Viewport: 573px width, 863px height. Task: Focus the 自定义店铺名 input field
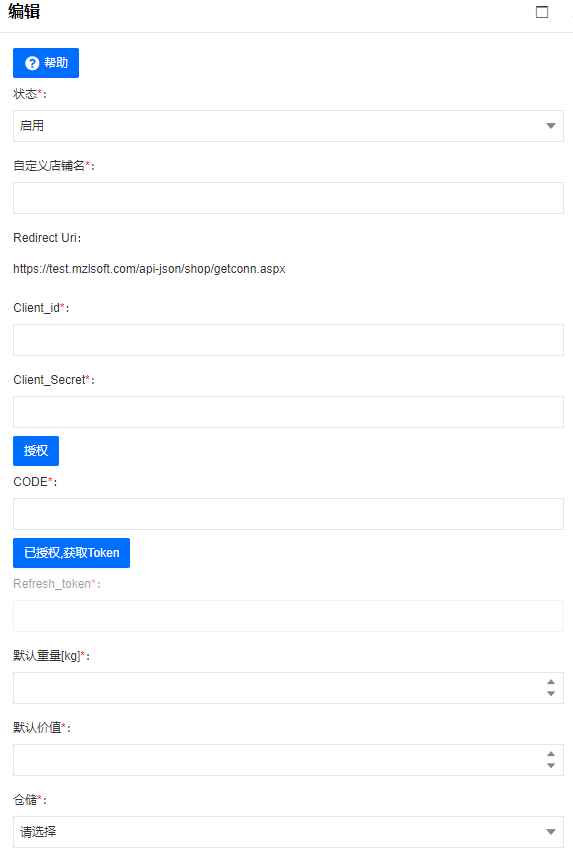click(x=288, y=198)
